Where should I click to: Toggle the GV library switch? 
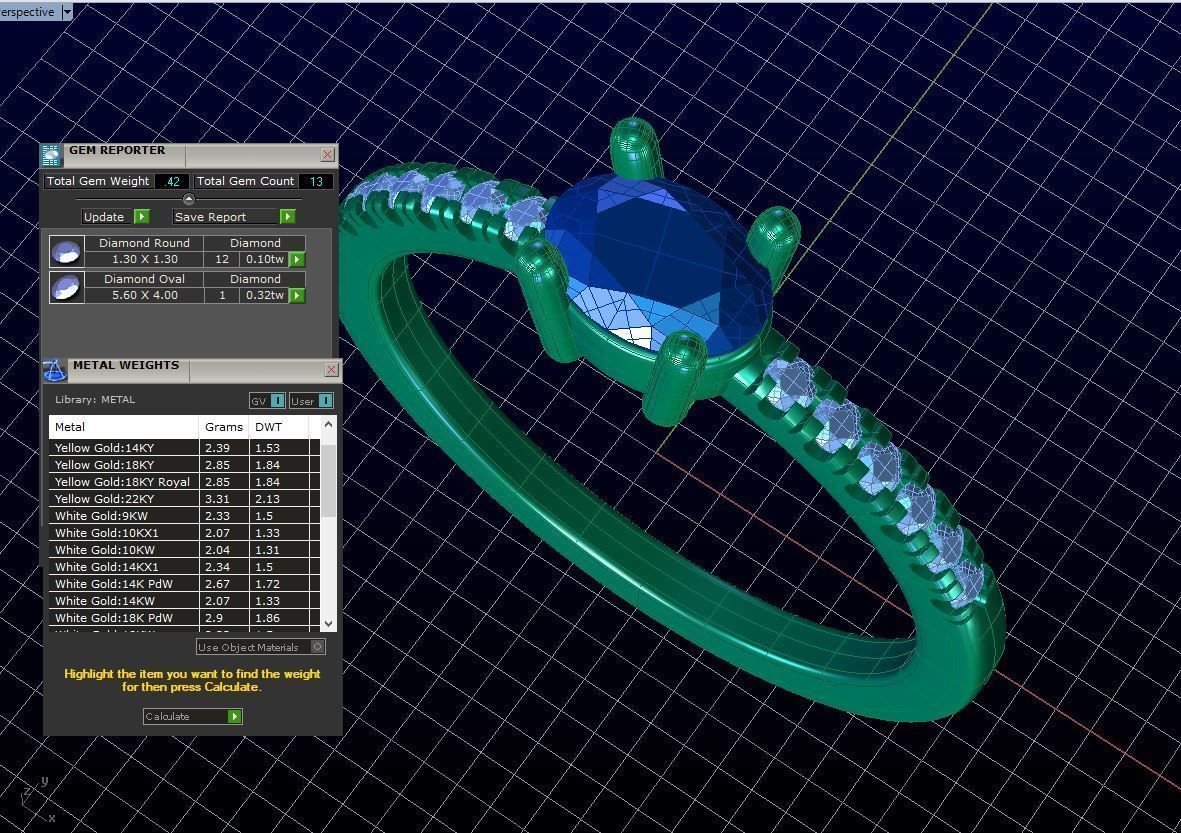[x=277, y=401]
